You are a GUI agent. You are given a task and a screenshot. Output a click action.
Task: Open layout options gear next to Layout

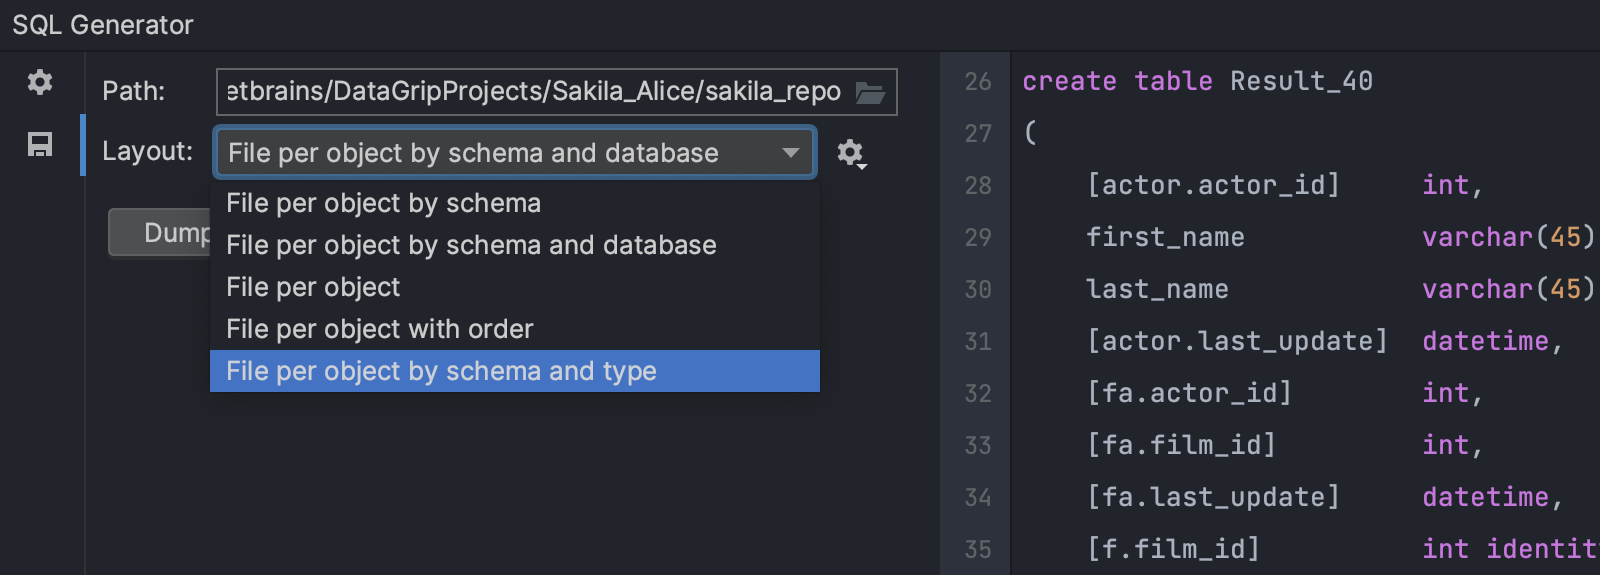click(x=850, y=153)
